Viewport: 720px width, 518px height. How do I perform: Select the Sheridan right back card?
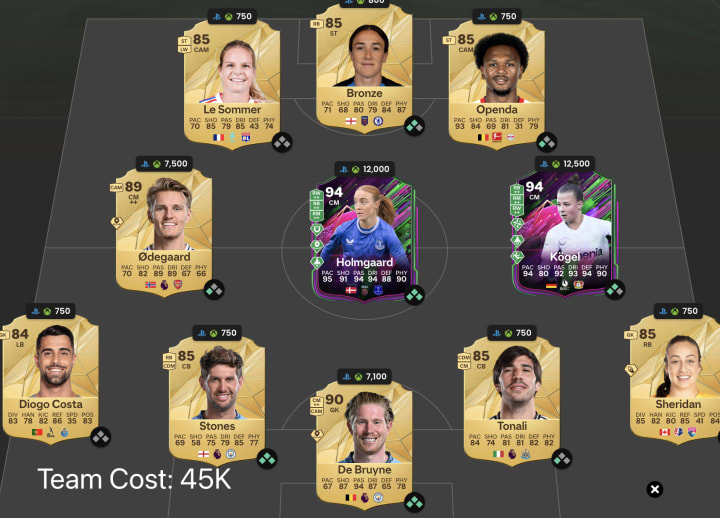674,379
